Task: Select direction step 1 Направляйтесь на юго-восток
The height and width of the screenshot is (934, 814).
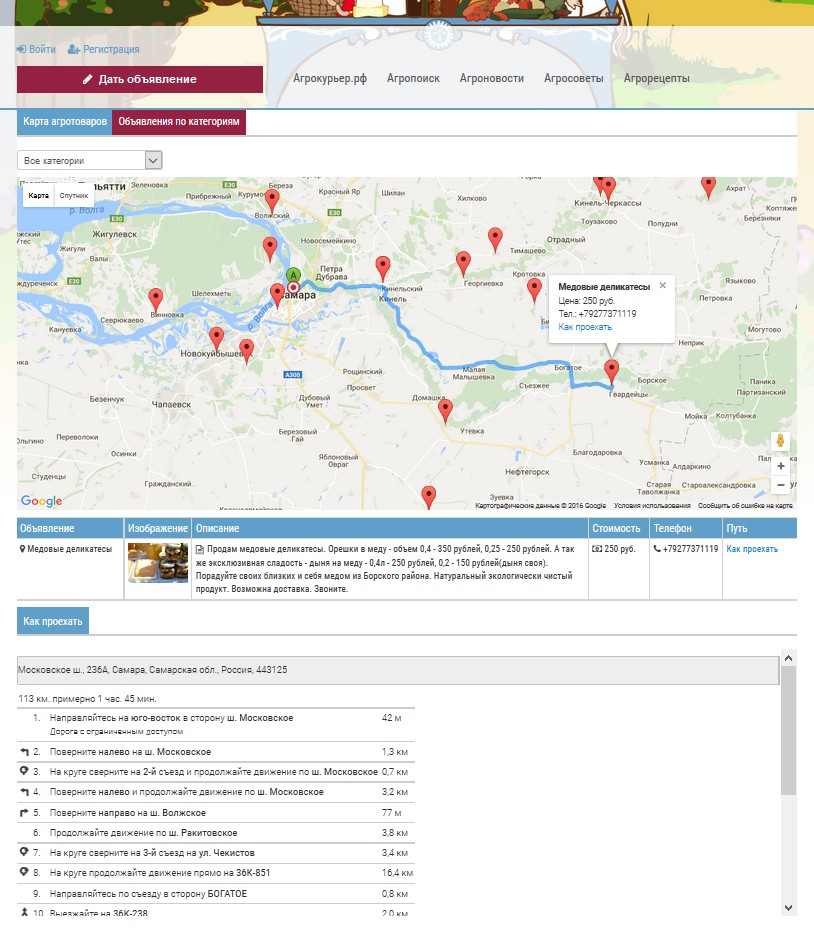Action: [216, 724]
